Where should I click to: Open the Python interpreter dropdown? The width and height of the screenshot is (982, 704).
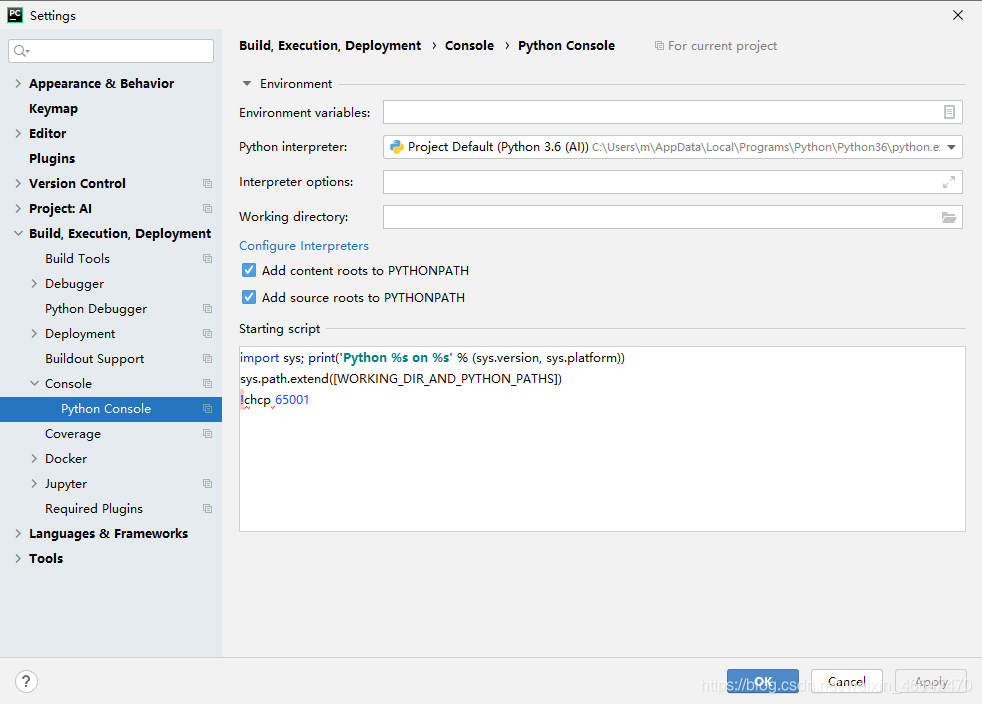pyautogui.click(x=951, y=147)
